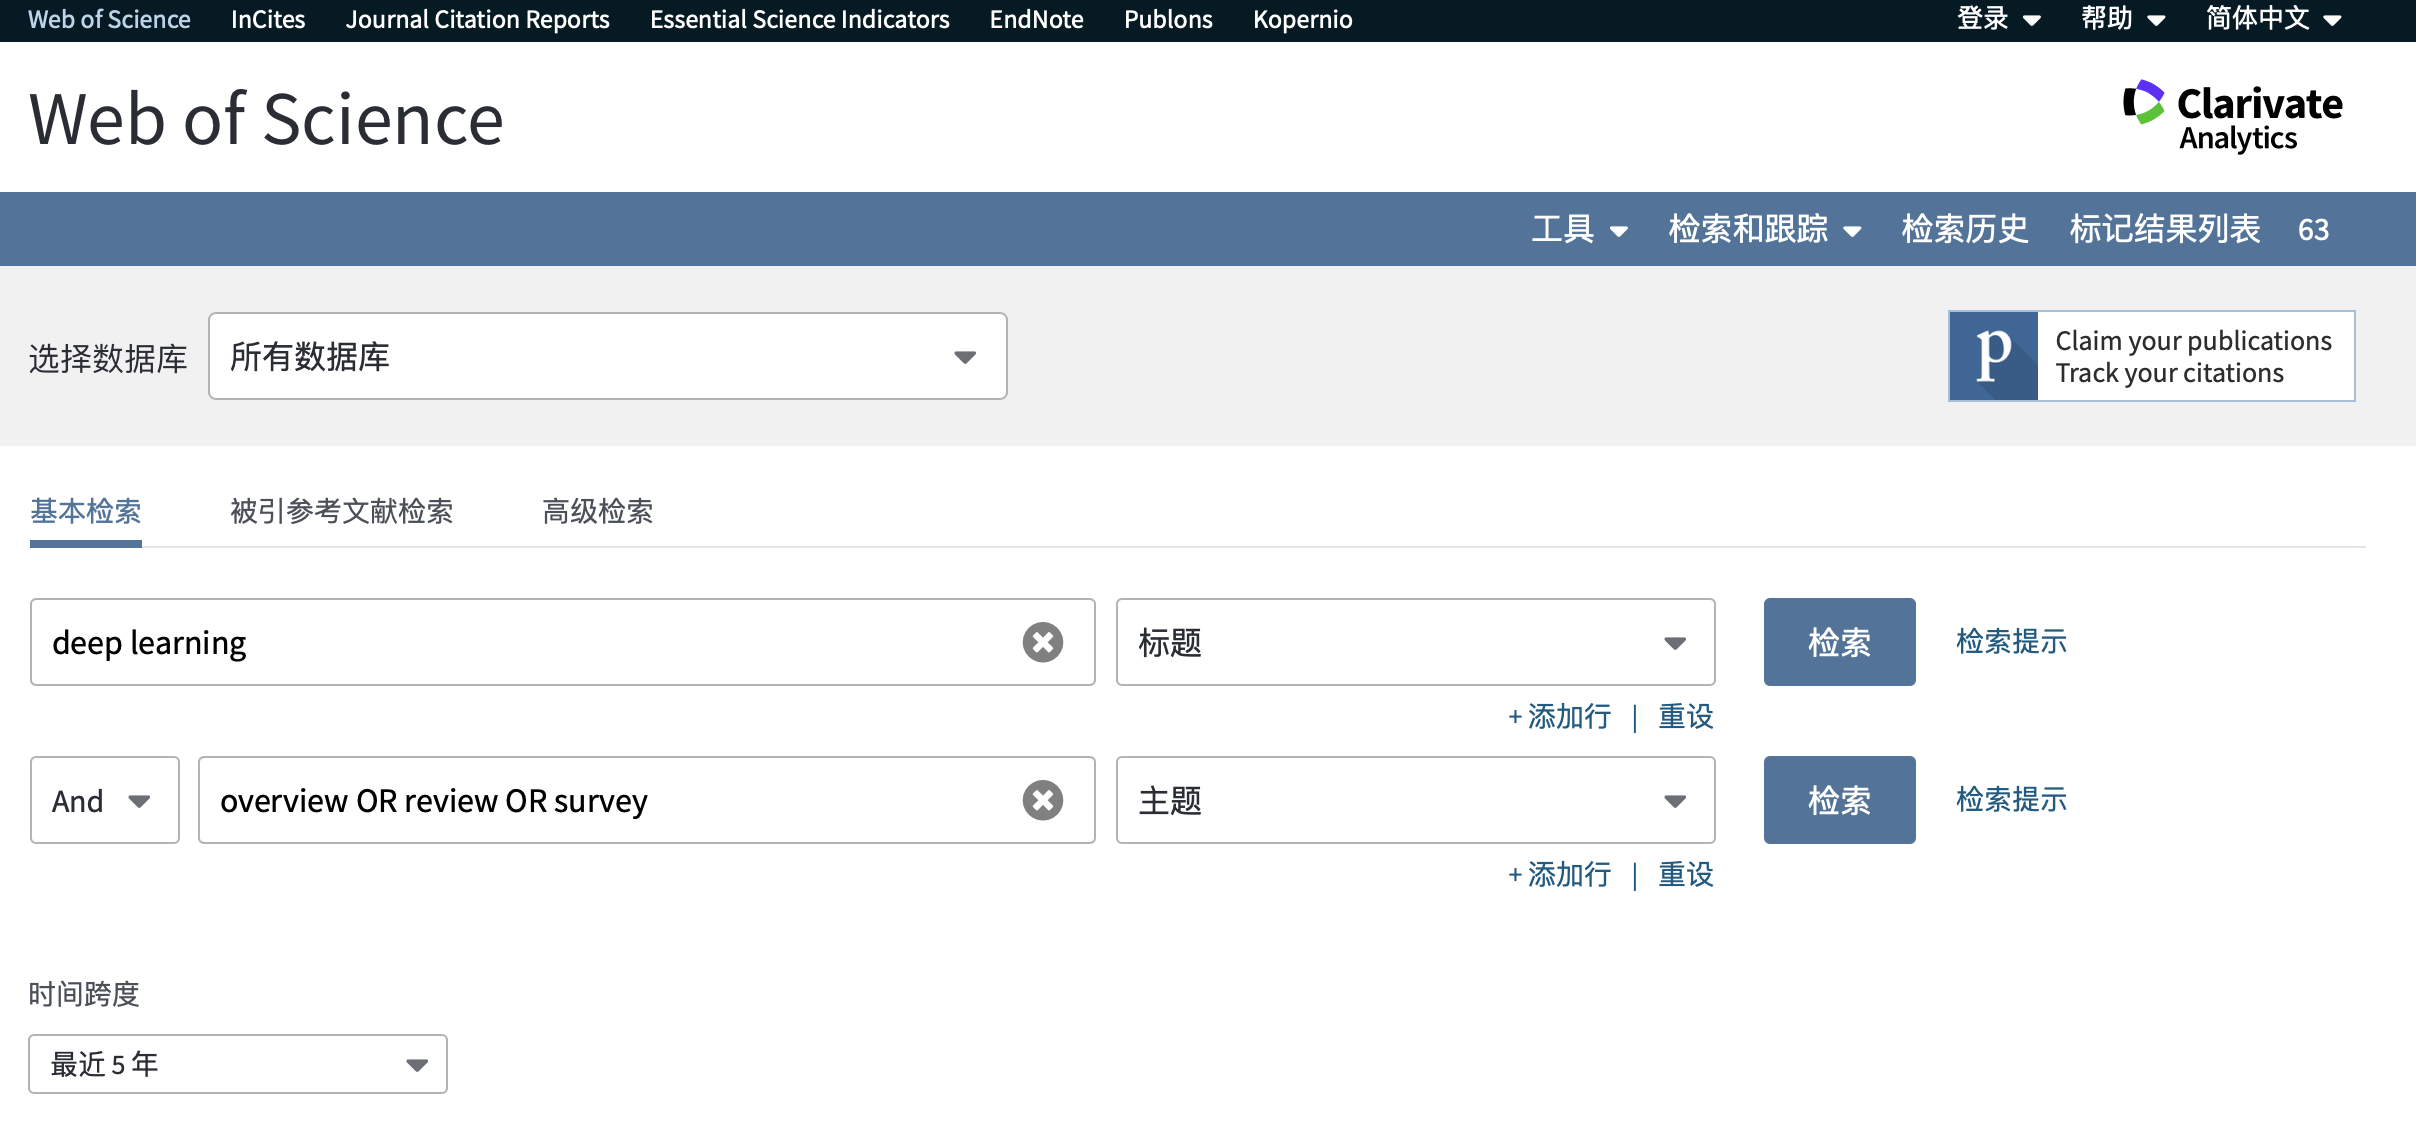Open 检索历史 in the navigation bar
This screenshot has height=1128, width=2416.
click(1964, 230)
